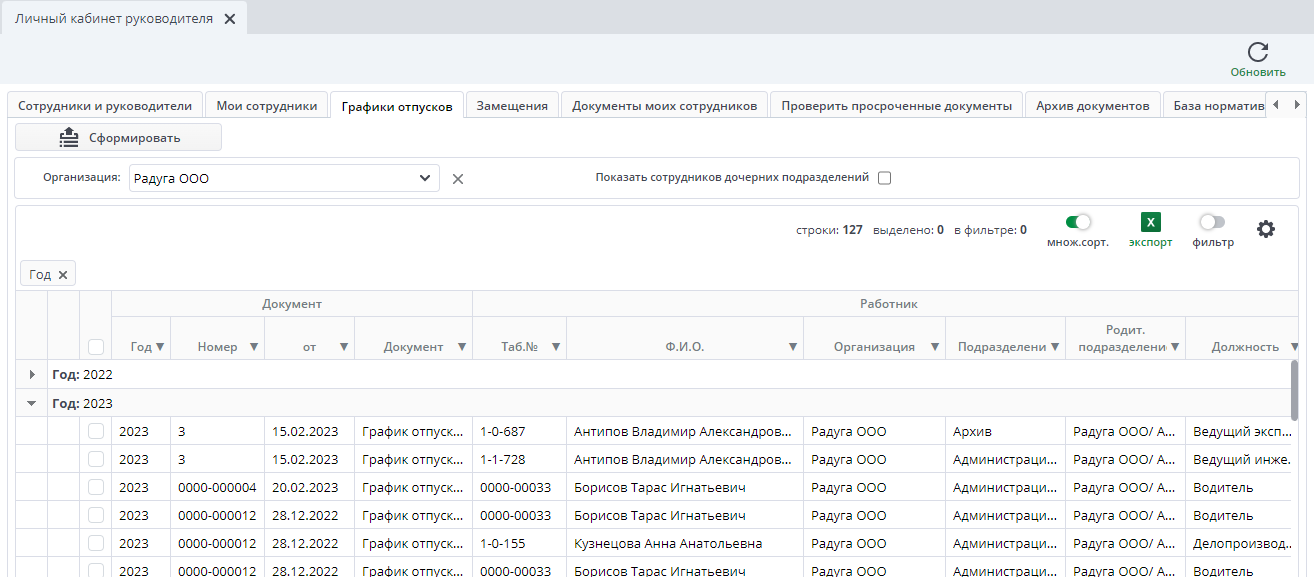
Task: Check row with Таб.№ 1-1-728
Action: click(96, 459)
